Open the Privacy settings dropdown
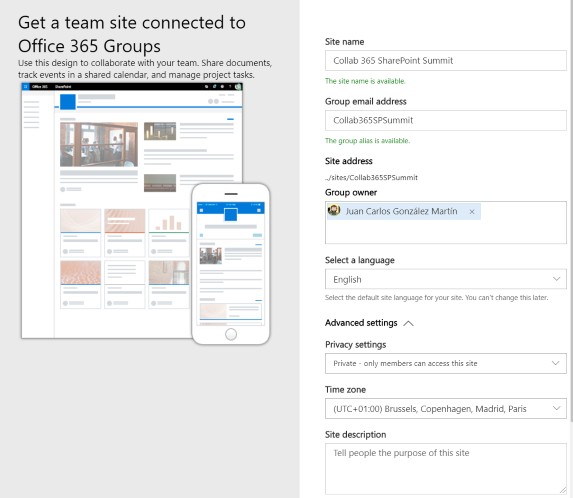 (x=445, y=364)
